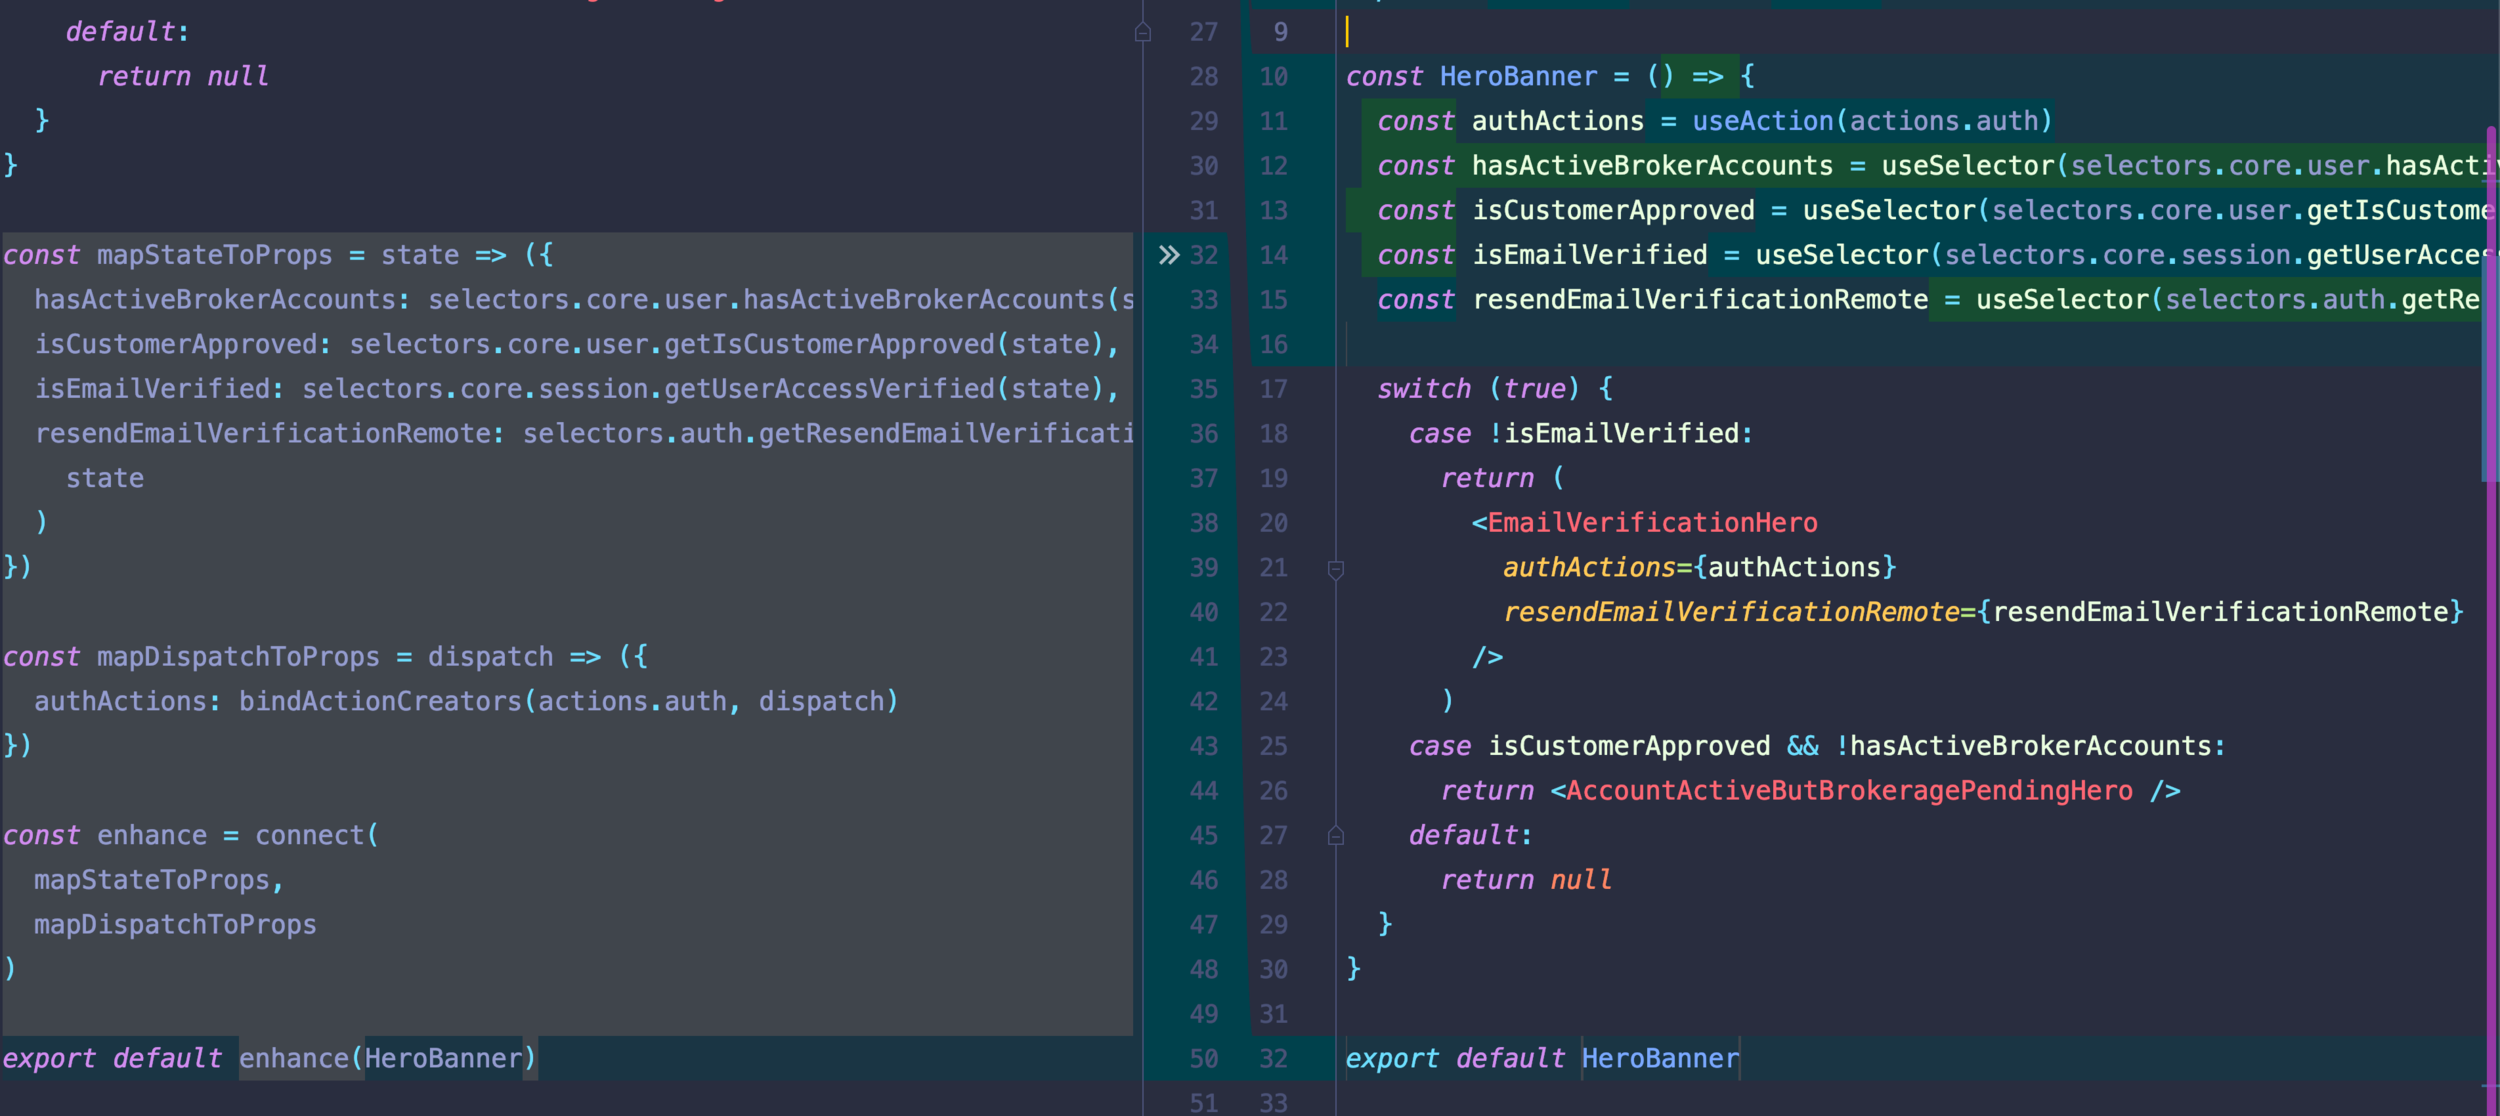Click right gutter line number 9
2500x1116 pixels.
click(1280, 32)
